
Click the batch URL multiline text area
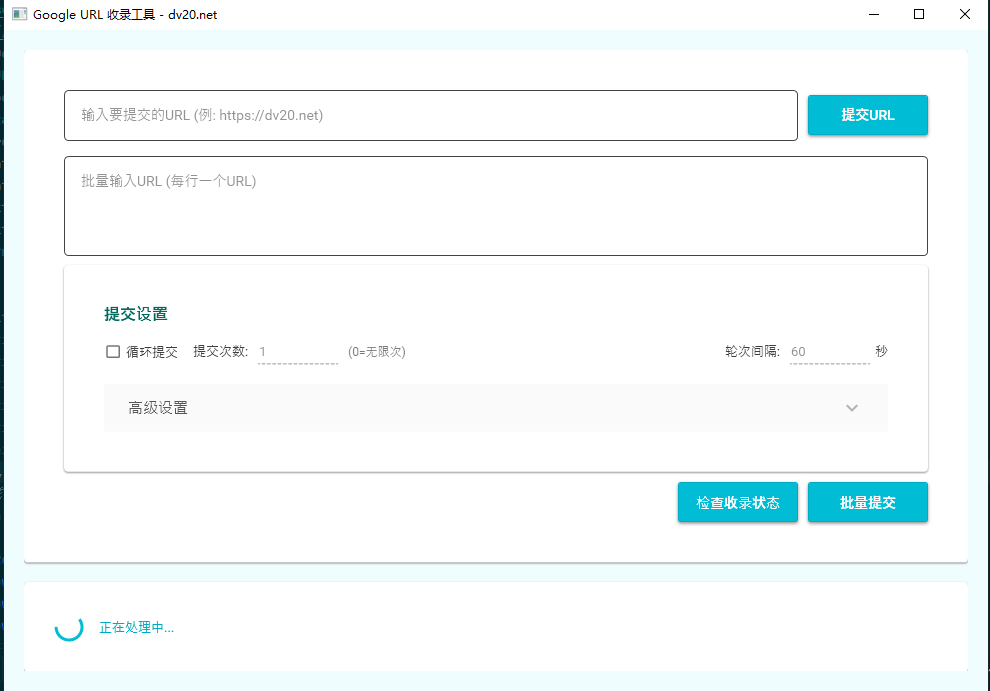(496, 205)
